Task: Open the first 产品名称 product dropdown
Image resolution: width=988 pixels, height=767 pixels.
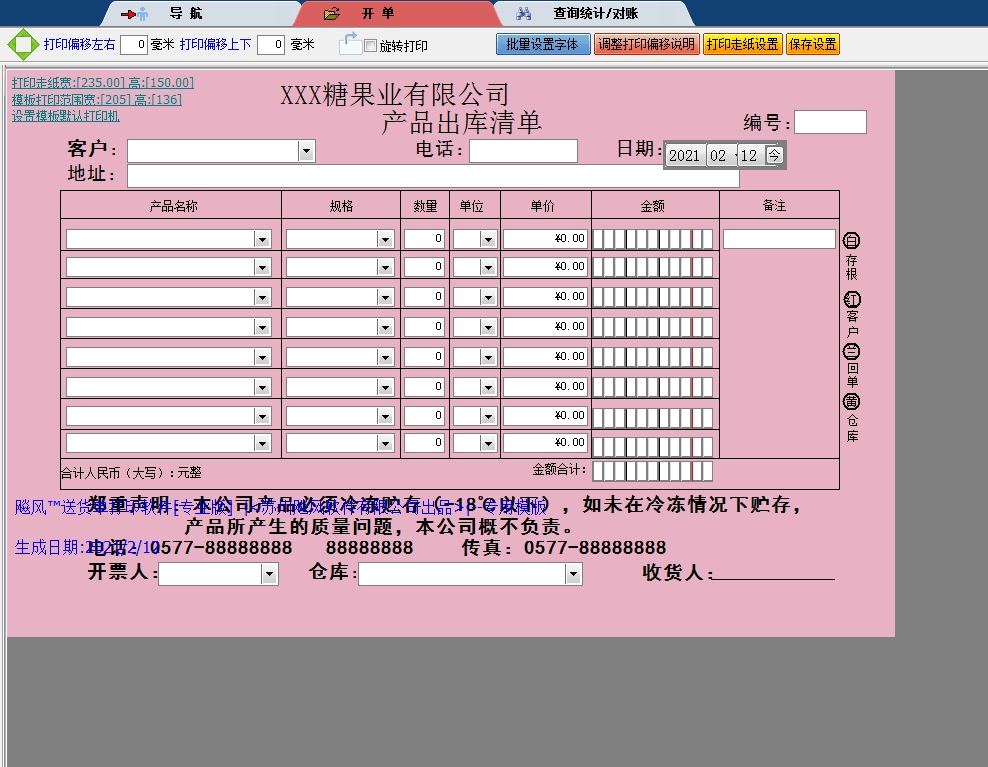Action: [x=263, y=238]
